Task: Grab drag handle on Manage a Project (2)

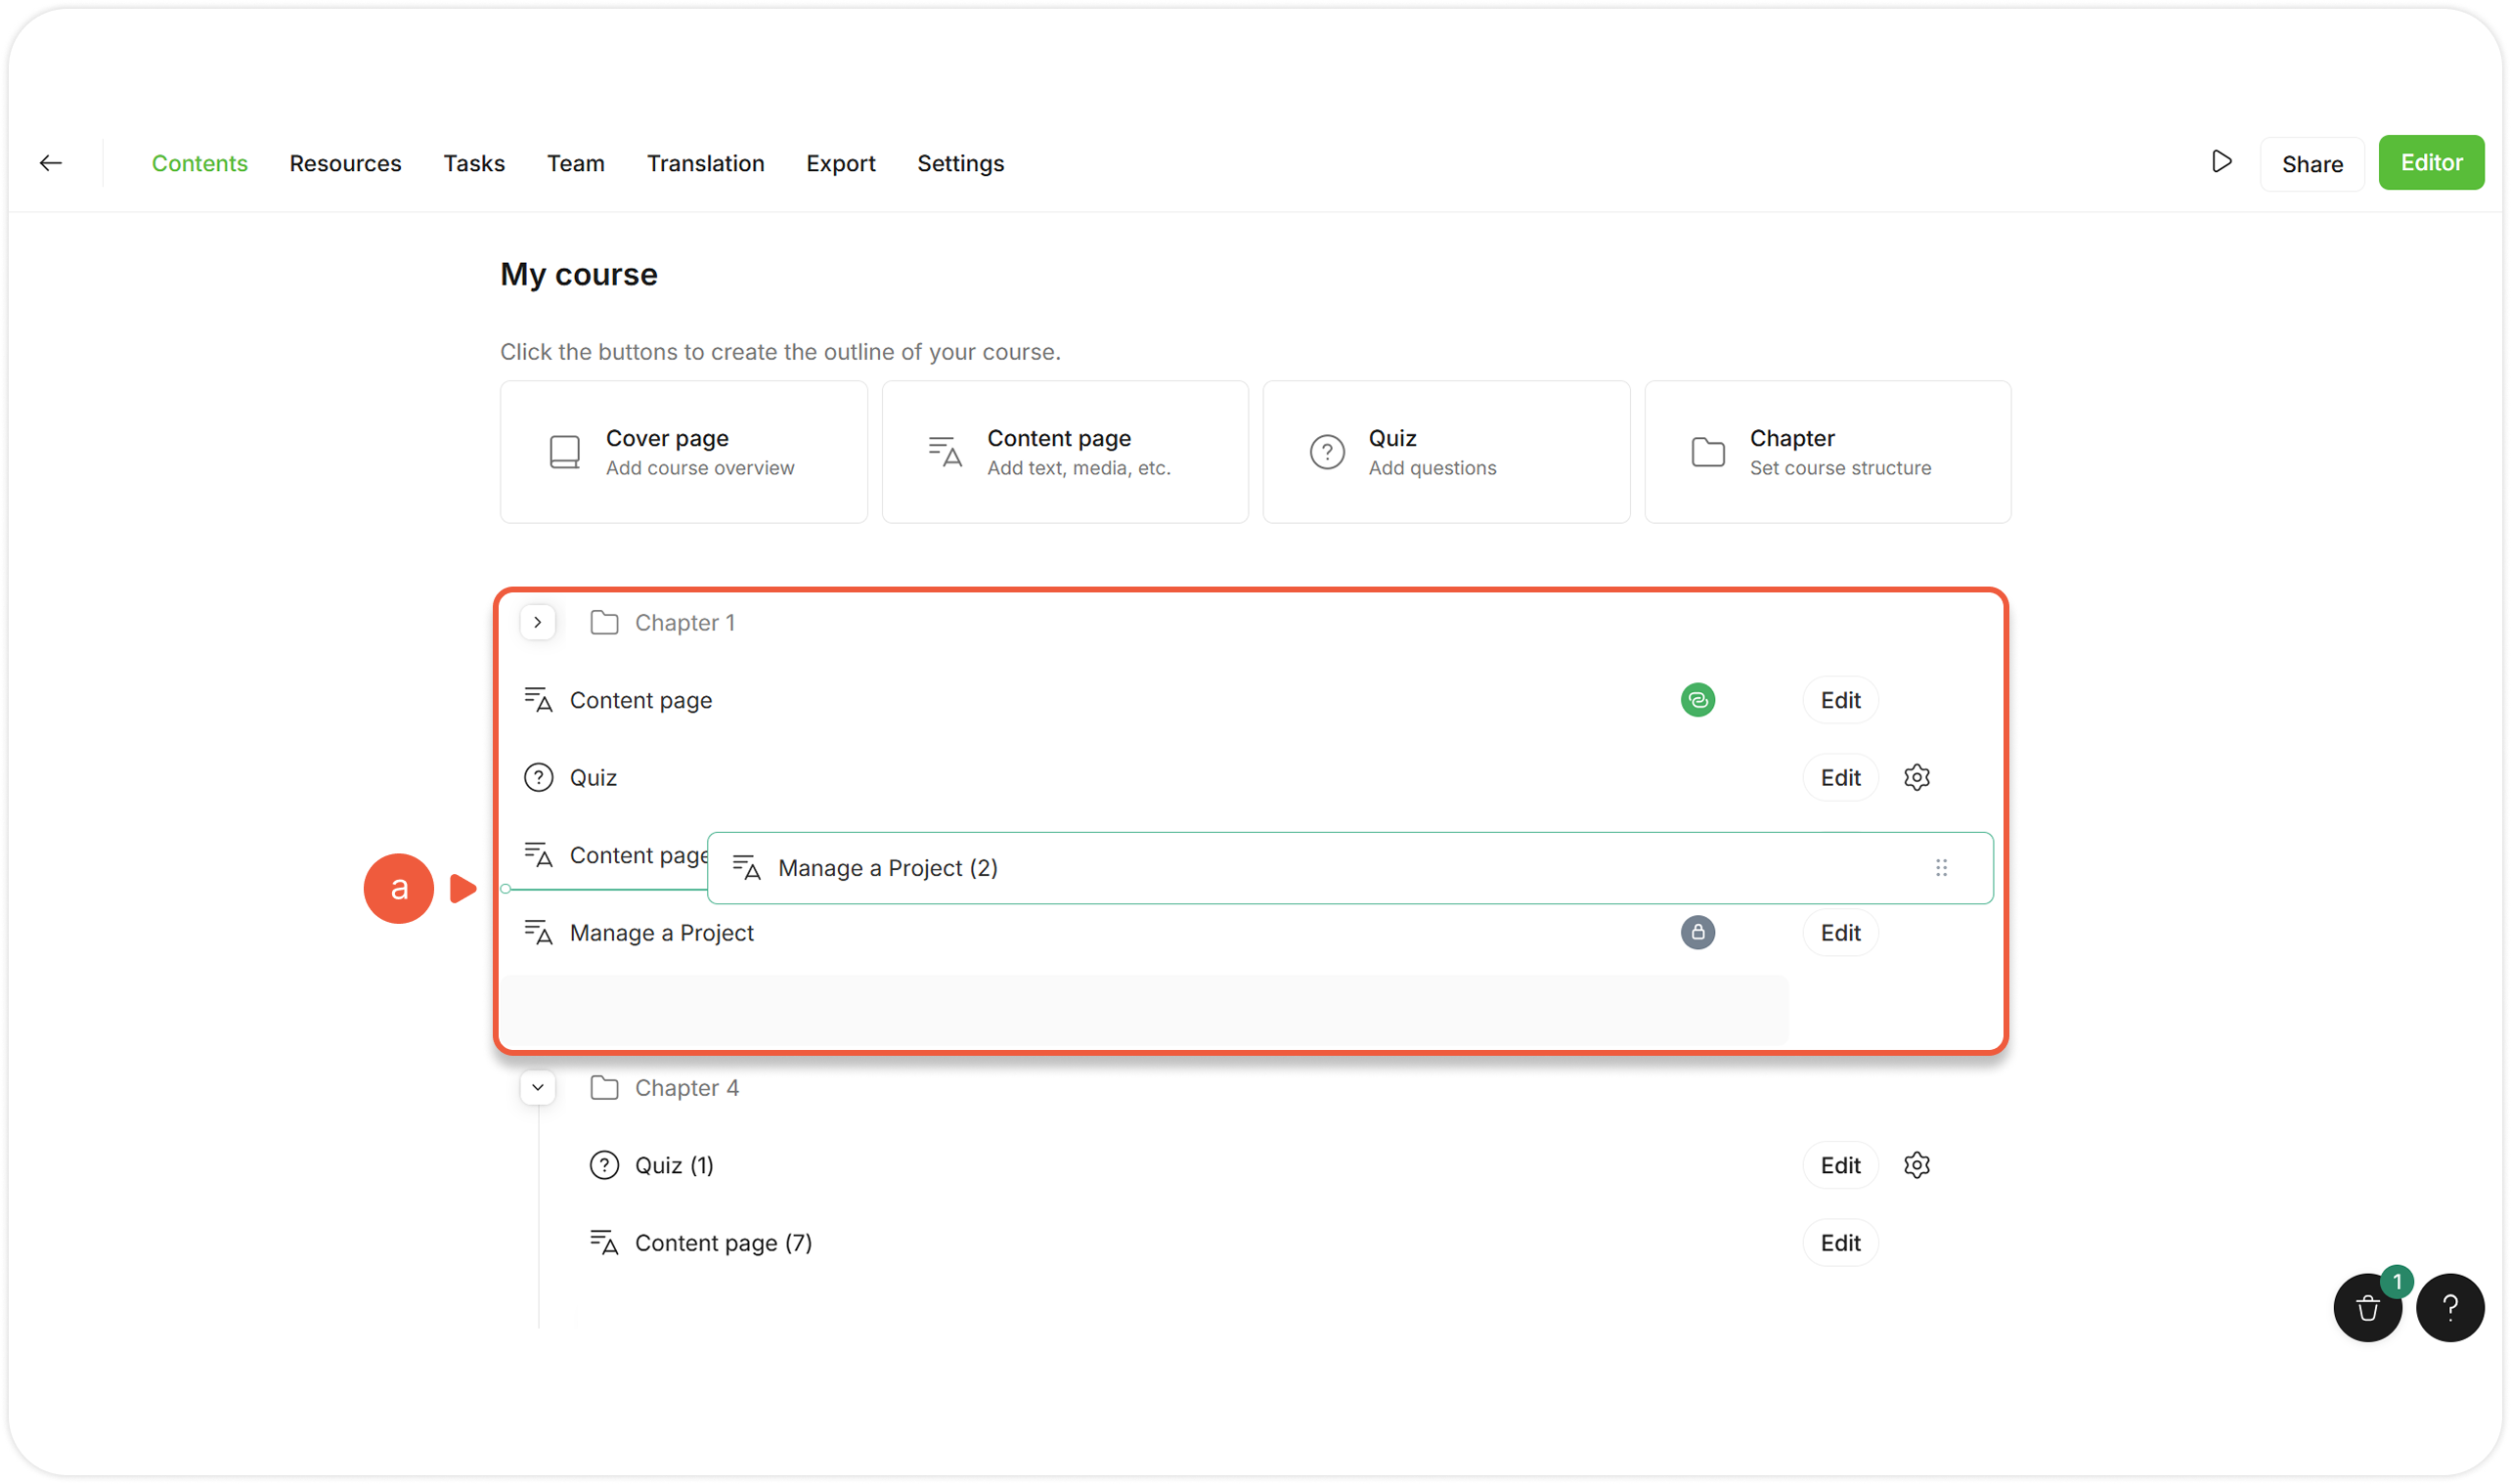Action: 1941,868
